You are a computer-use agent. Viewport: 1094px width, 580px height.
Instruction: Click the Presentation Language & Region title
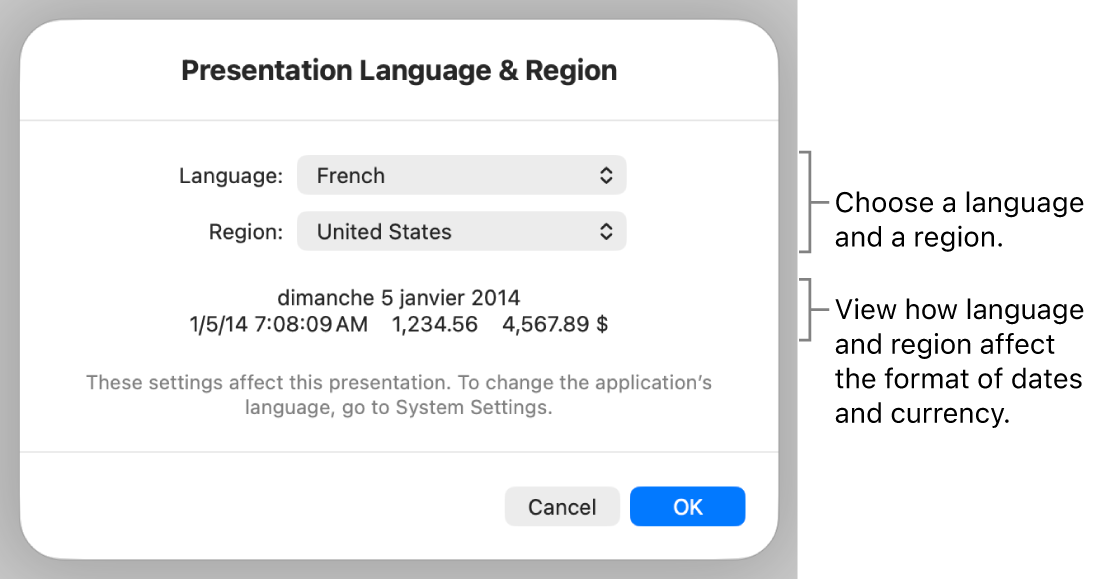[399, 70]
